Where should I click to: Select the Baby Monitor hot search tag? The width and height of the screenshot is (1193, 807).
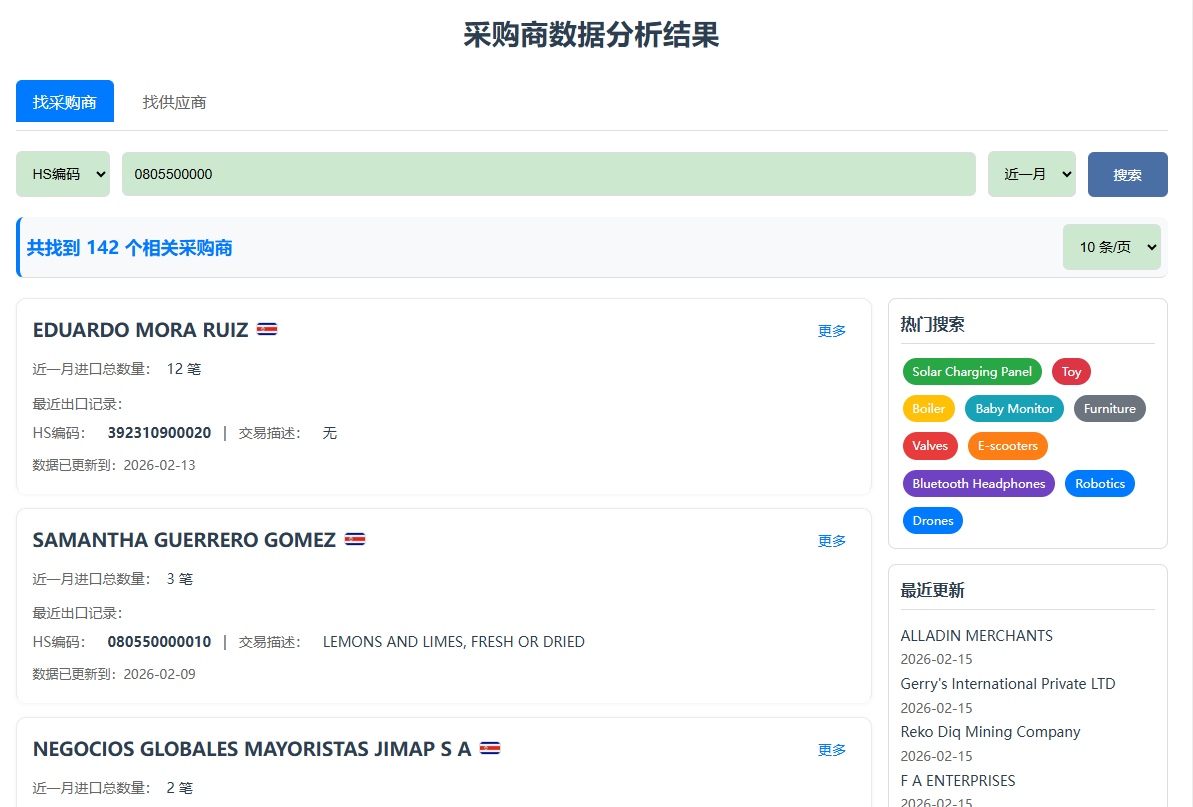click(1013, 408)
